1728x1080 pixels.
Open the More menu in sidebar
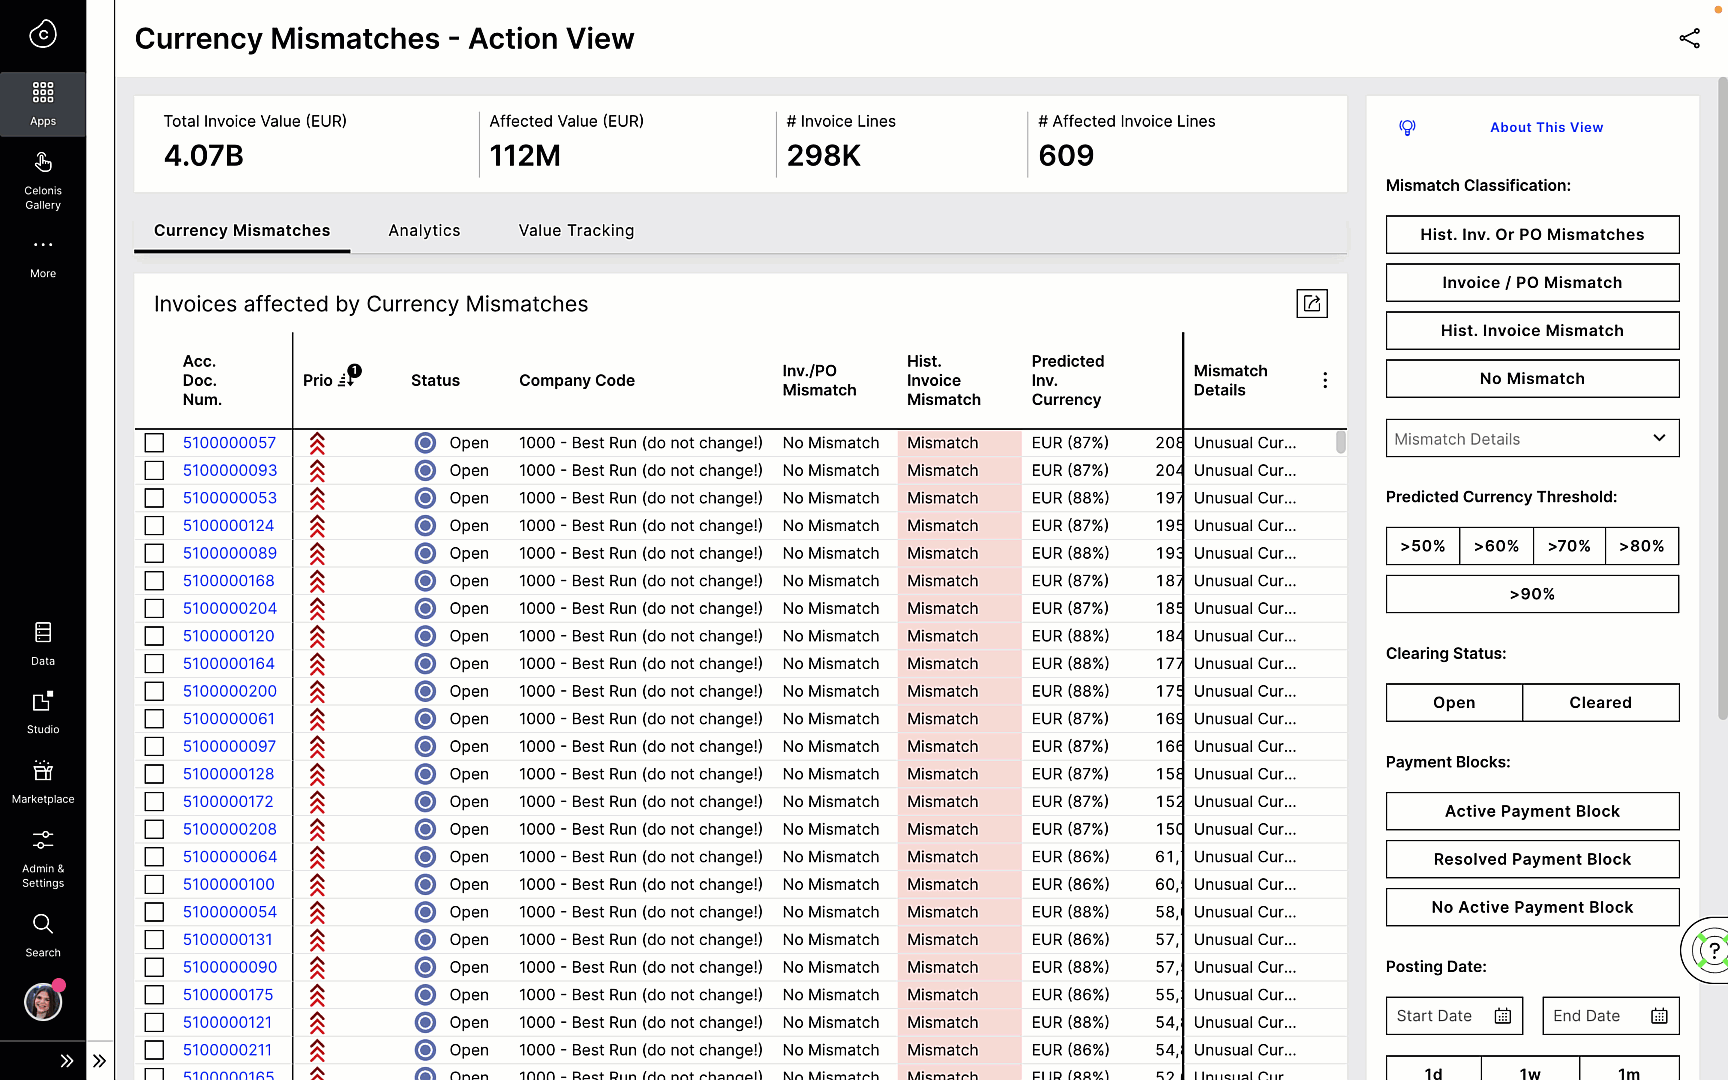click(43, 256)
